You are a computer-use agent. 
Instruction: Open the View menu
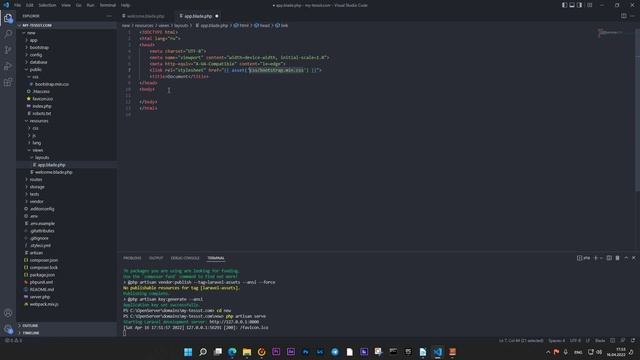click(66, 5)
